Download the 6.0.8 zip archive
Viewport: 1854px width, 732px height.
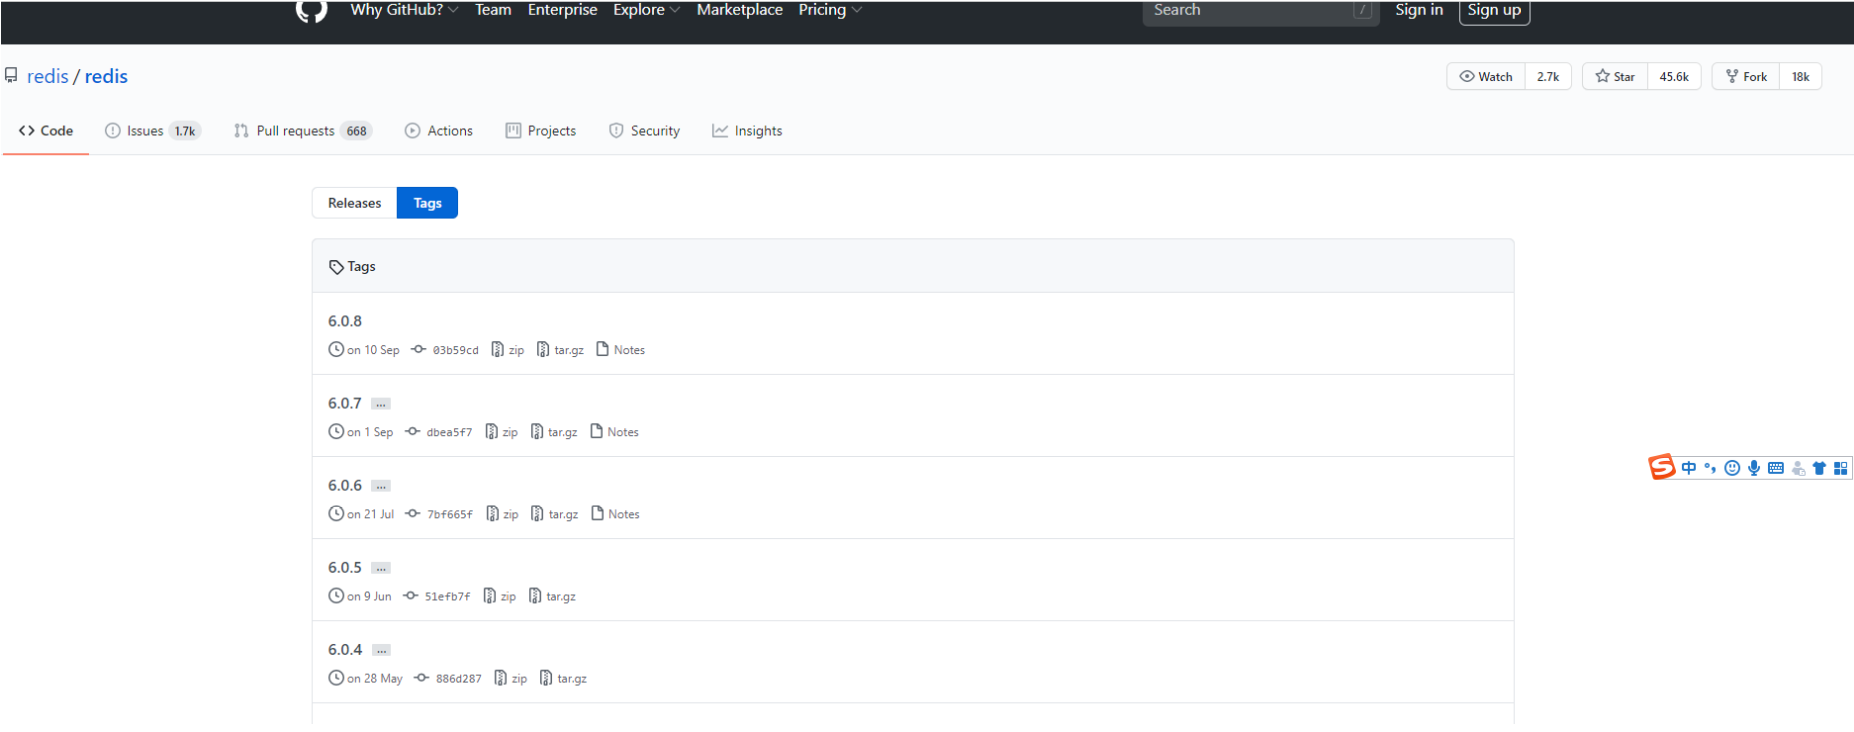click(508, 350)
